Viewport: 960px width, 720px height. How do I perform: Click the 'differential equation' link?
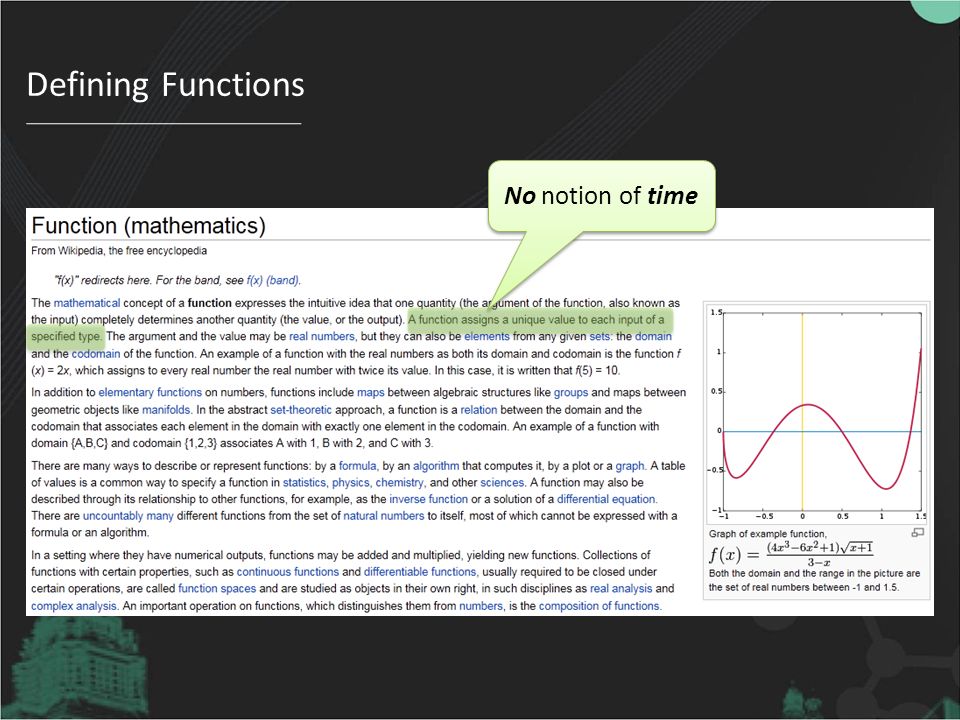(x=607, y=499)
